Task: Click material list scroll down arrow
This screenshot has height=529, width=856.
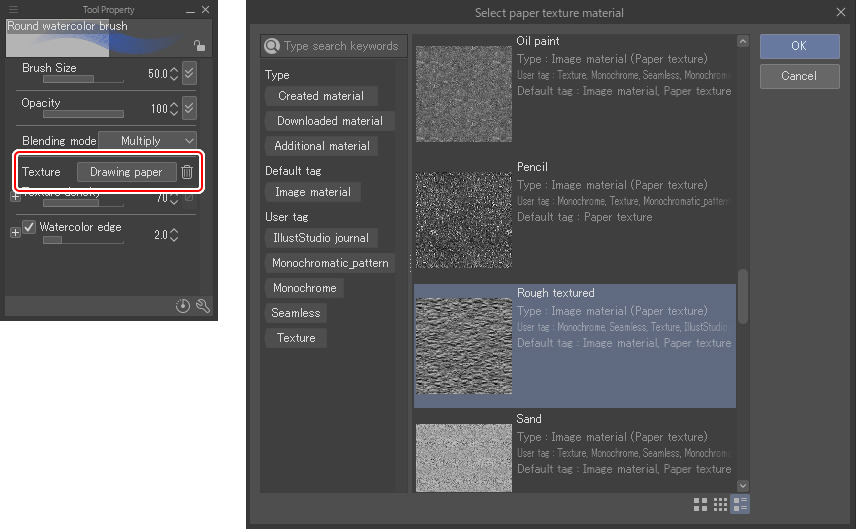Action: click(x=742, y=485)
